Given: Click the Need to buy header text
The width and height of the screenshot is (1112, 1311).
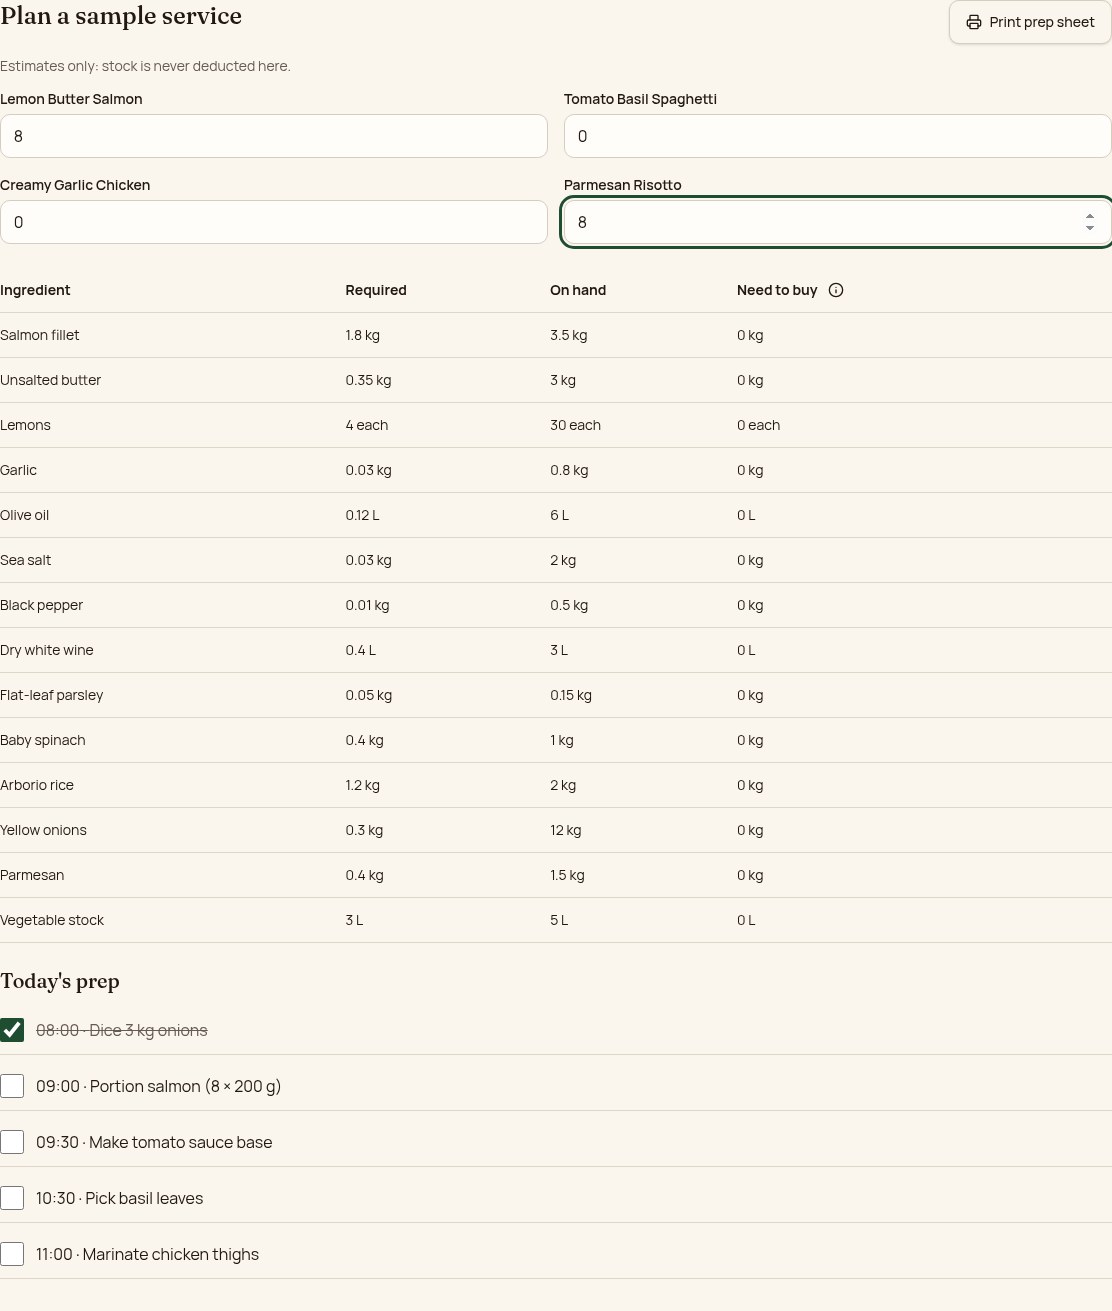Looking at the screenshot, I should point(777,290).
